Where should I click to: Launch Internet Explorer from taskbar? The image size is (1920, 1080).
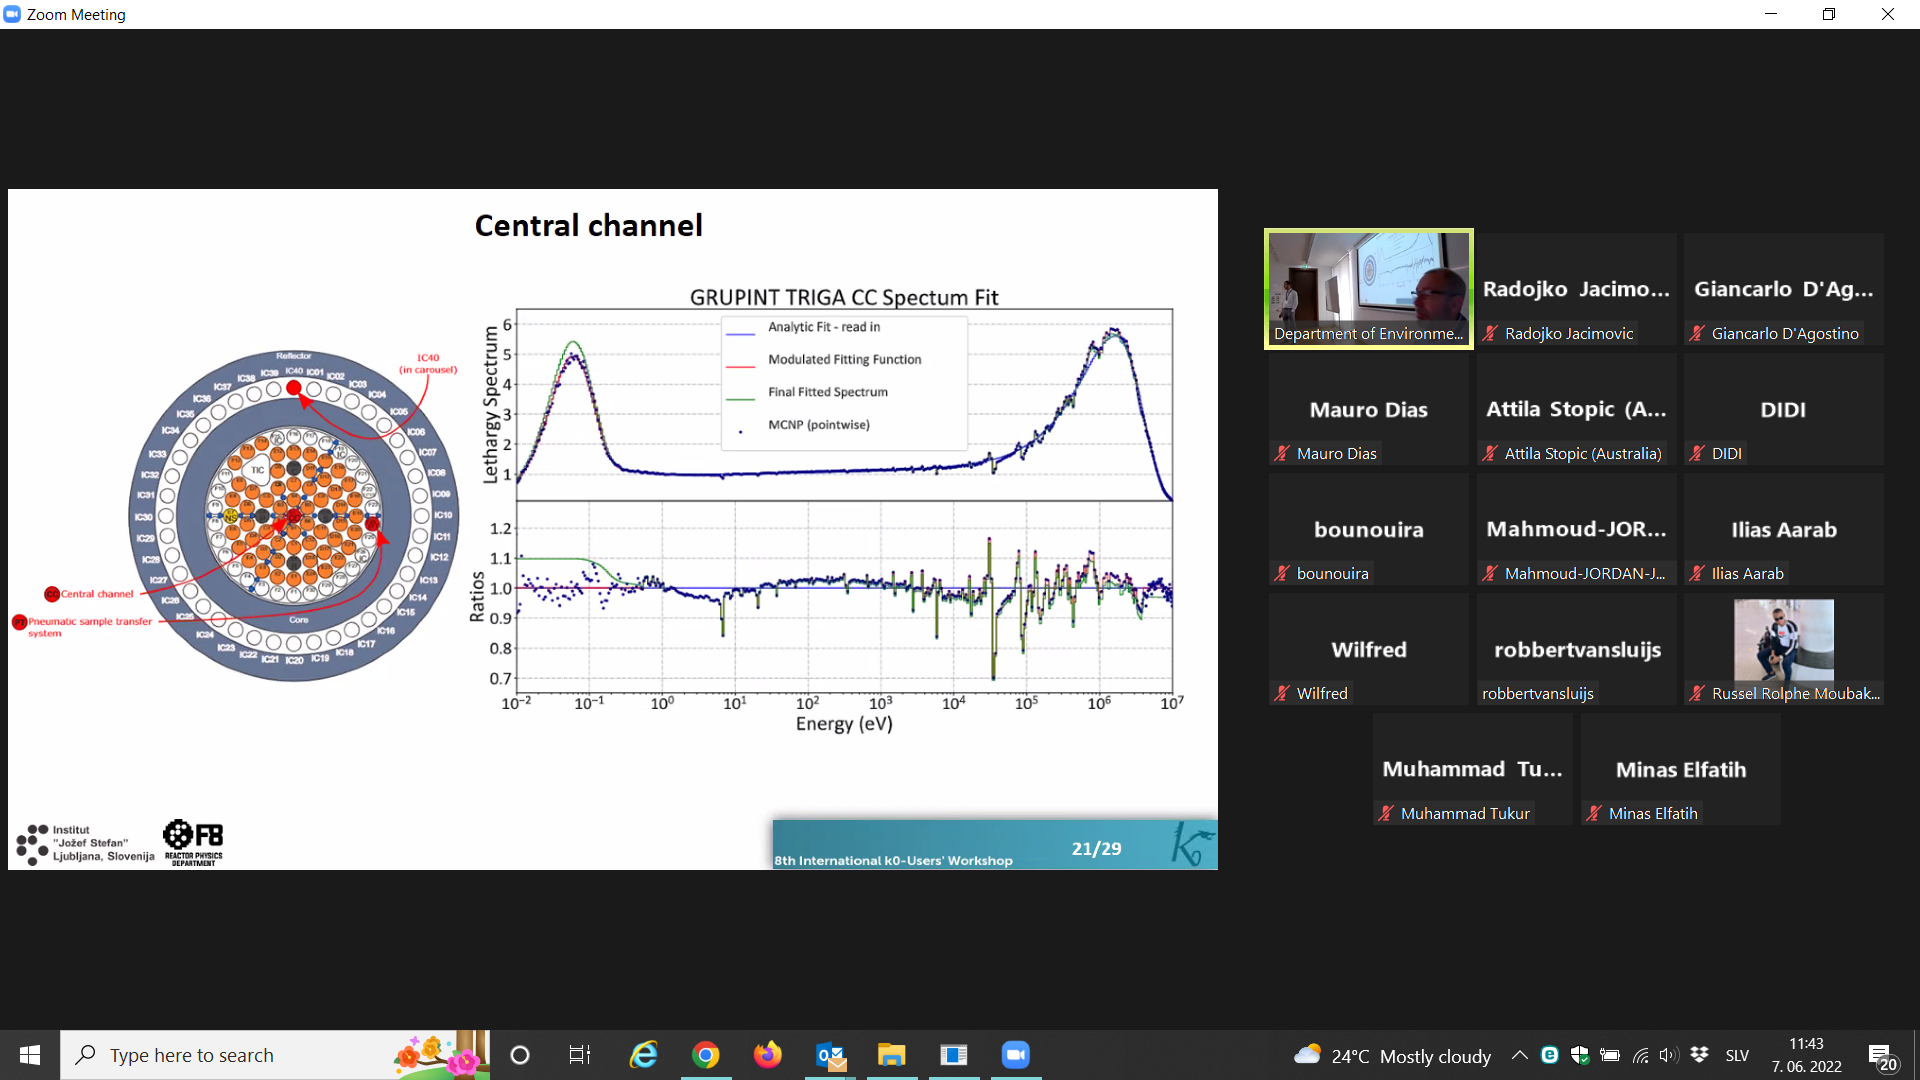(643, 1055)
